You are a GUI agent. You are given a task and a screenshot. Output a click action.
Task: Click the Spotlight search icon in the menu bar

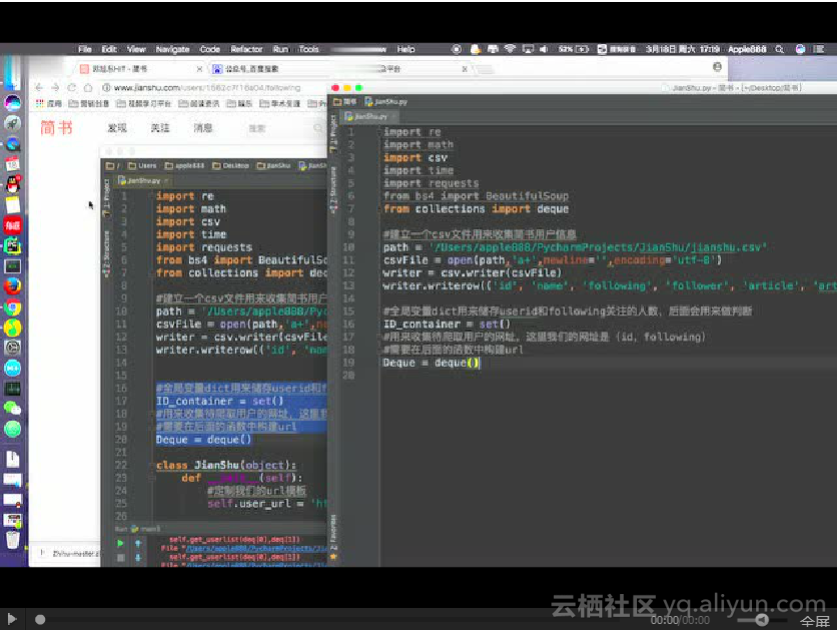(780, 49)
